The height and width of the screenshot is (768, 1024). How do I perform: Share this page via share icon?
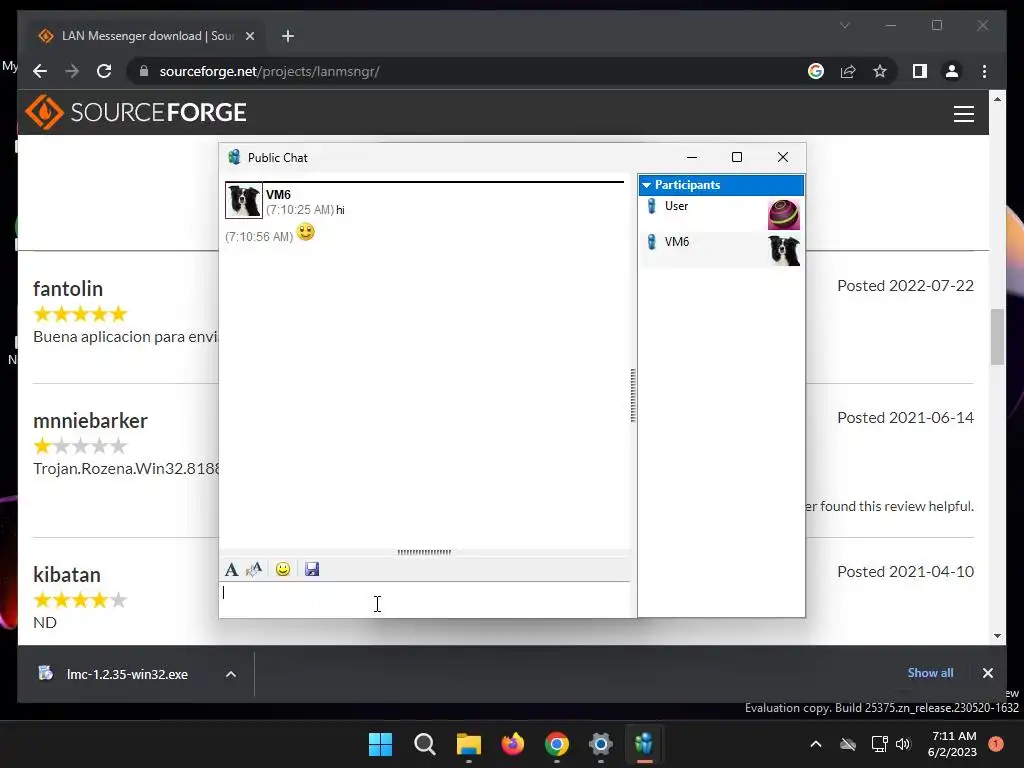[x=848, y=71]
